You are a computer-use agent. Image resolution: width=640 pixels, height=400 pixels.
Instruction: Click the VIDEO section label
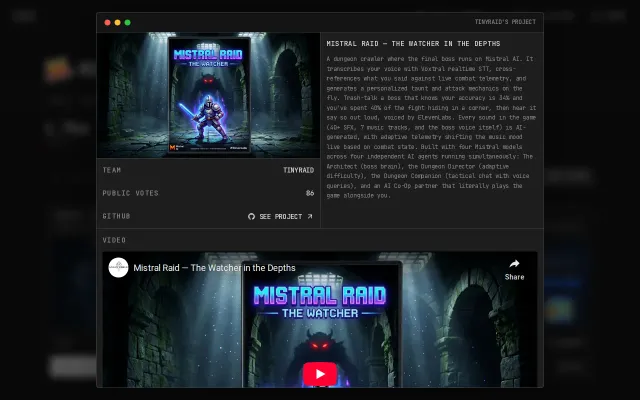[114, 240]
